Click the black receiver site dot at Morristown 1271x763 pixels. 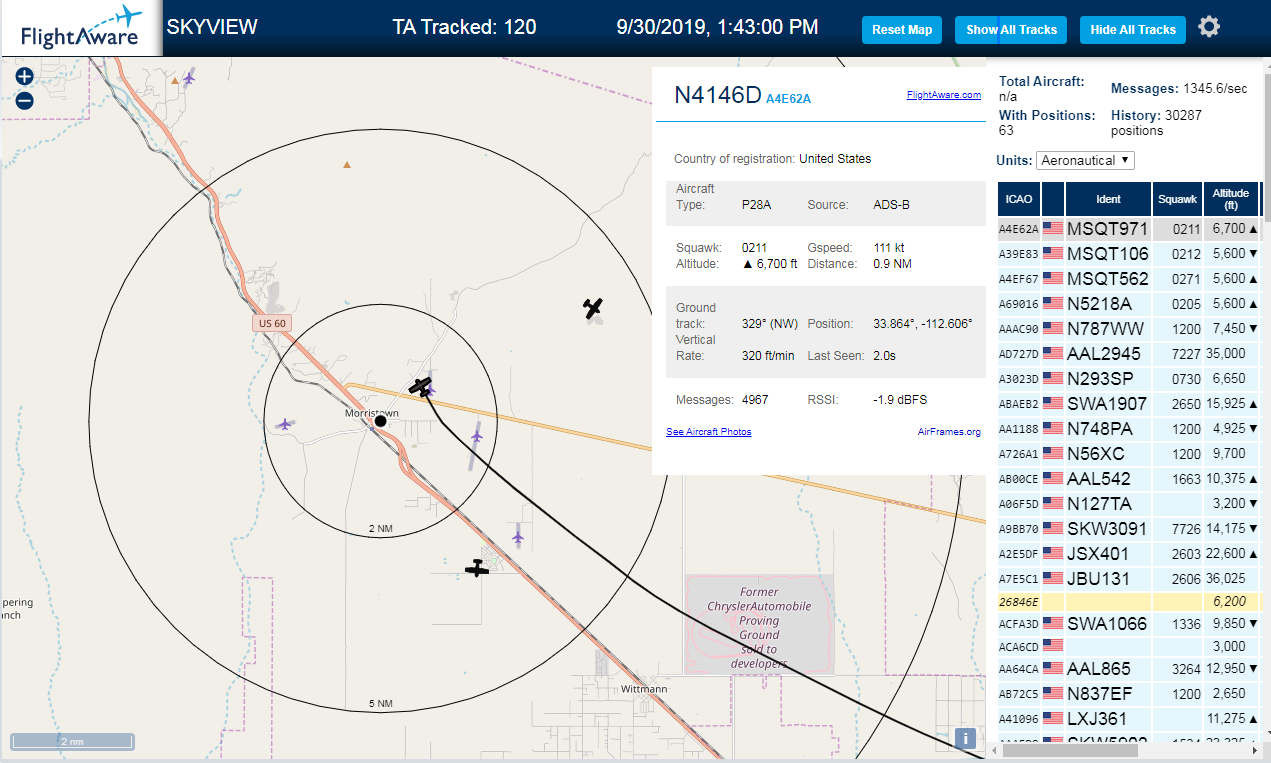pos(380,421)
